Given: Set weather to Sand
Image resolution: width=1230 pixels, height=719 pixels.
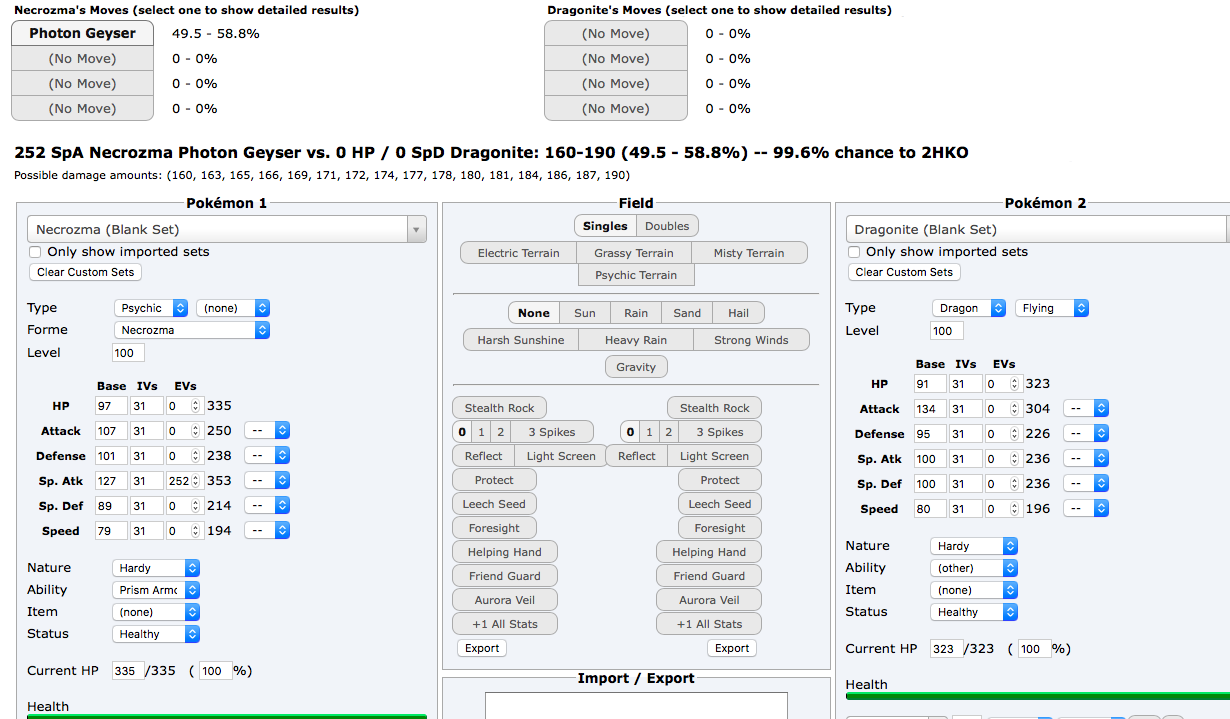Looking at the screenshot, I should tap(687, 313).
